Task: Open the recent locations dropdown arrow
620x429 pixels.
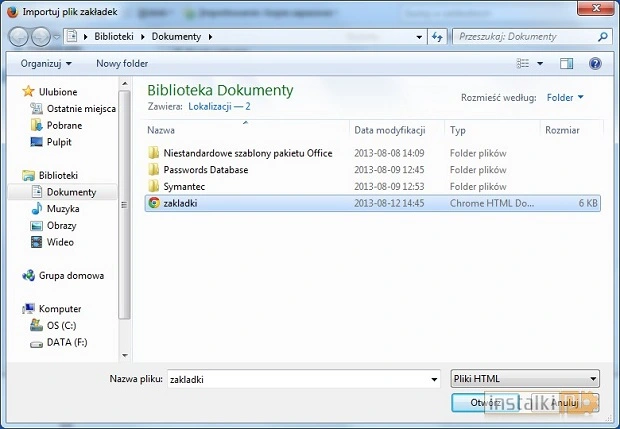Action: 57,37
